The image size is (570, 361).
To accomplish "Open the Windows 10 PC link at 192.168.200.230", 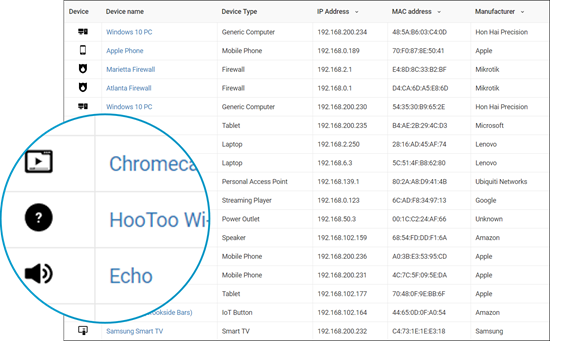I will 129,107.
